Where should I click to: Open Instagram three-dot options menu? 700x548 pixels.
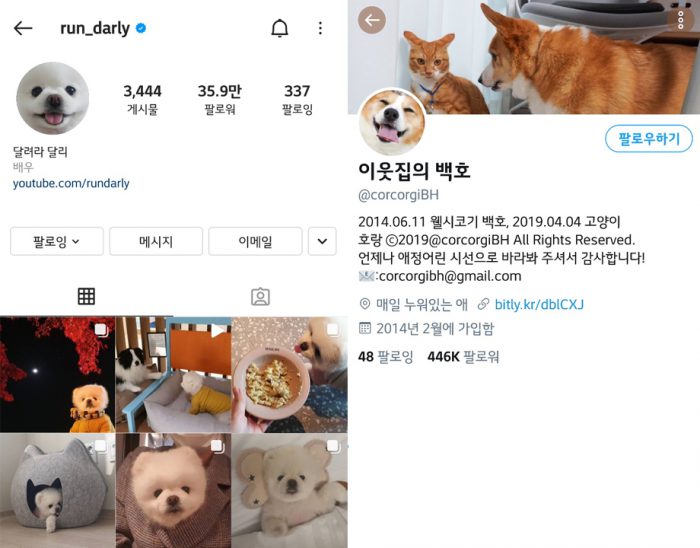(320, 29)
